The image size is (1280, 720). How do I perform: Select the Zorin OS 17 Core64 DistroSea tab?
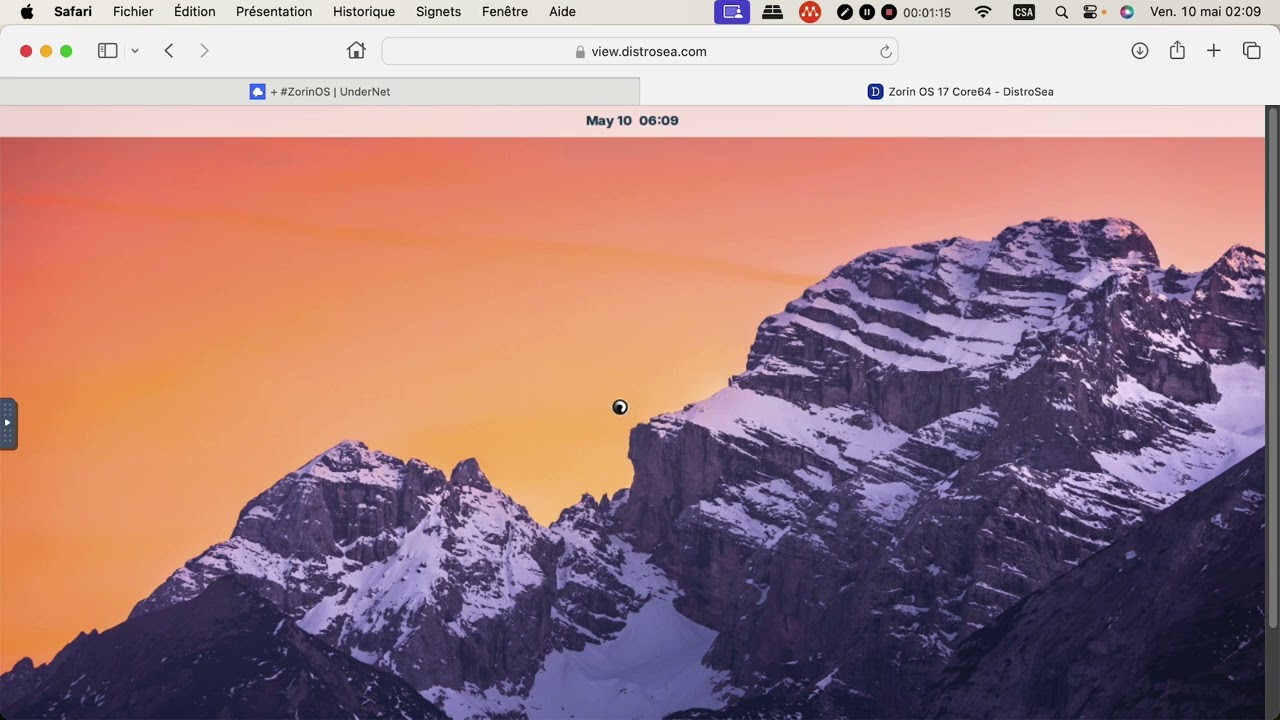[x=960, y=91]
